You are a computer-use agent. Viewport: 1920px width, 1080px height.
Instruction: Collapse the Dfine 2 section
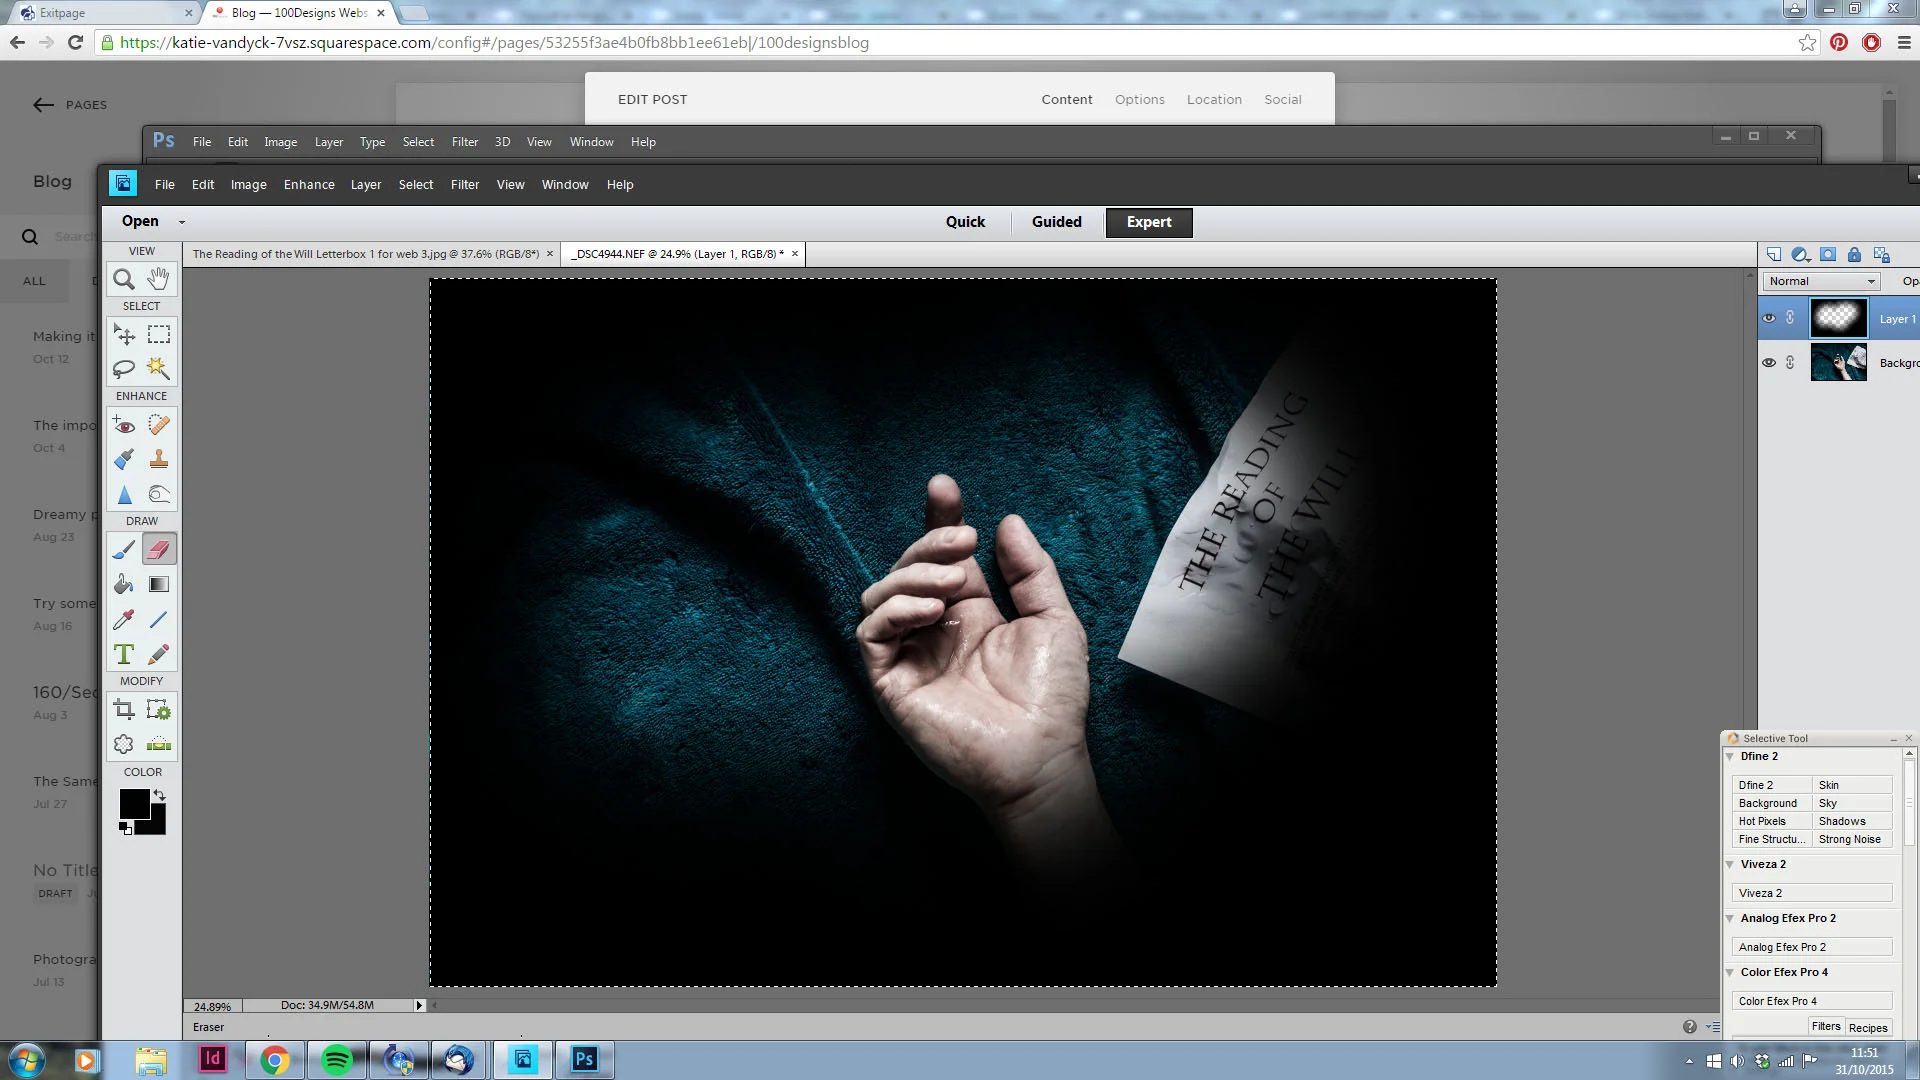[x=1730, y=756]
